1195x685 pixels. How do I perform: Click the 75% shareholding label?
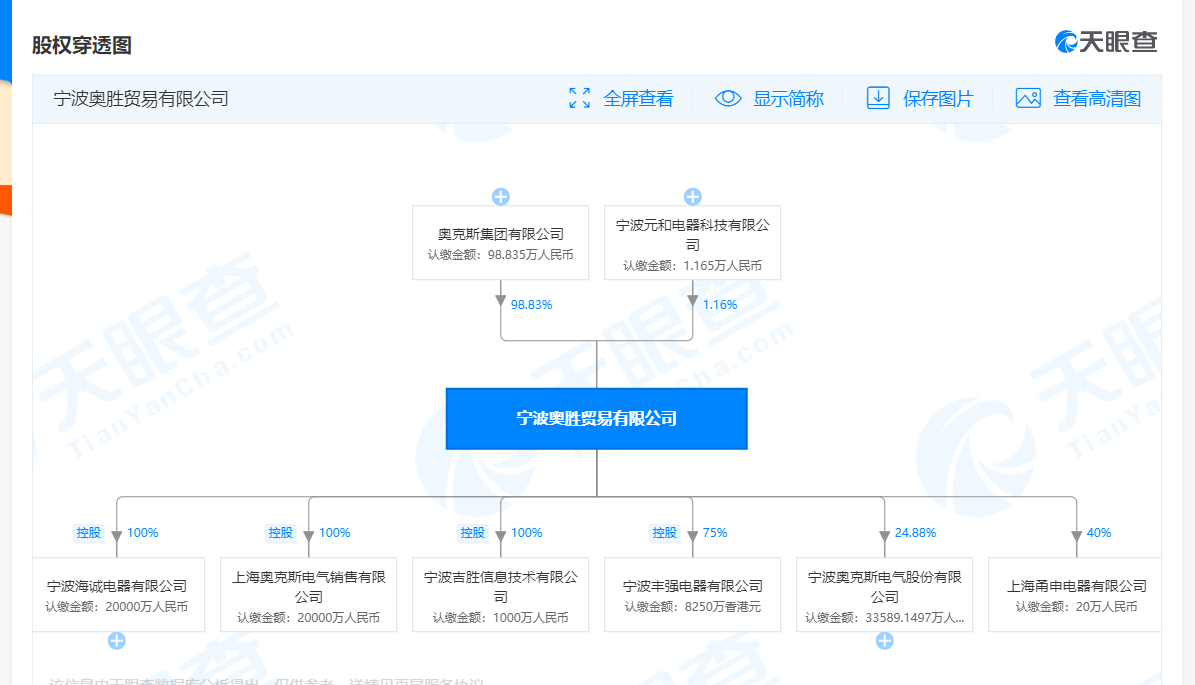tap(715, 533)
